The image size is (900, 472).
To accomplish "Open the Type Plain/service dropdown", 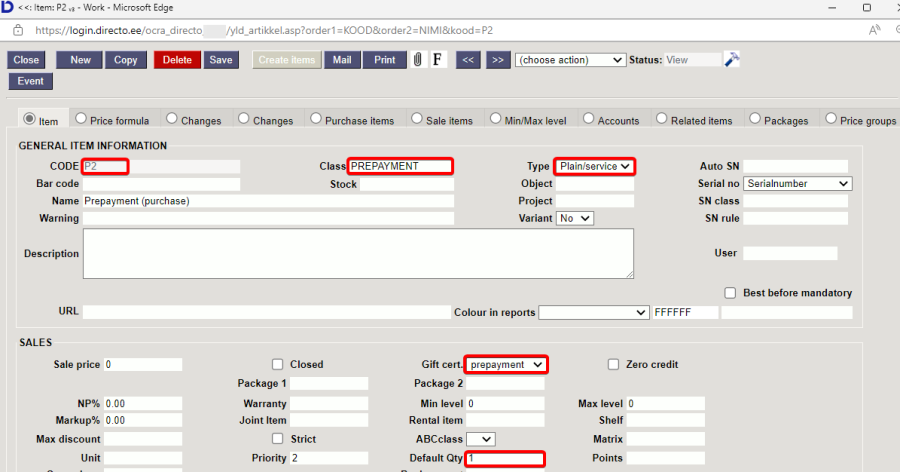I will pos(595,166).
